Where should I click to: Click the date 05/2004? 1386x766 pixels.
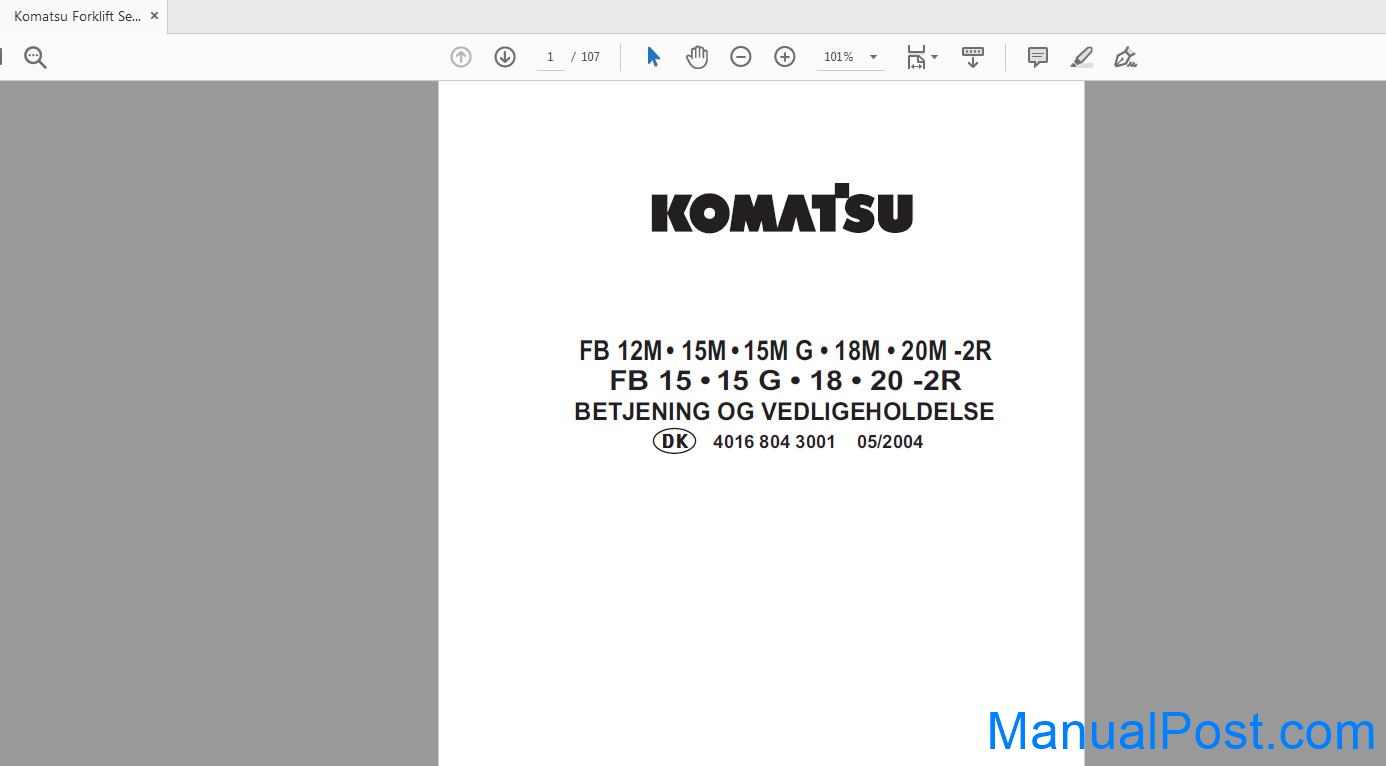pyautogui.click(x=890, y=442)
